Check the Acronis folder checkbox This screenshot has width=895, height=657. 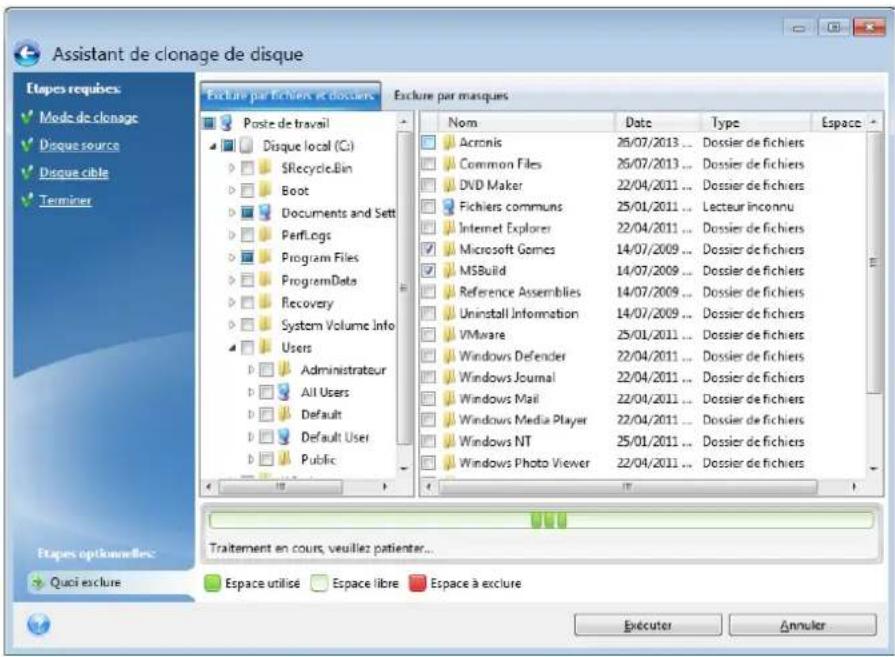point(428,142)
